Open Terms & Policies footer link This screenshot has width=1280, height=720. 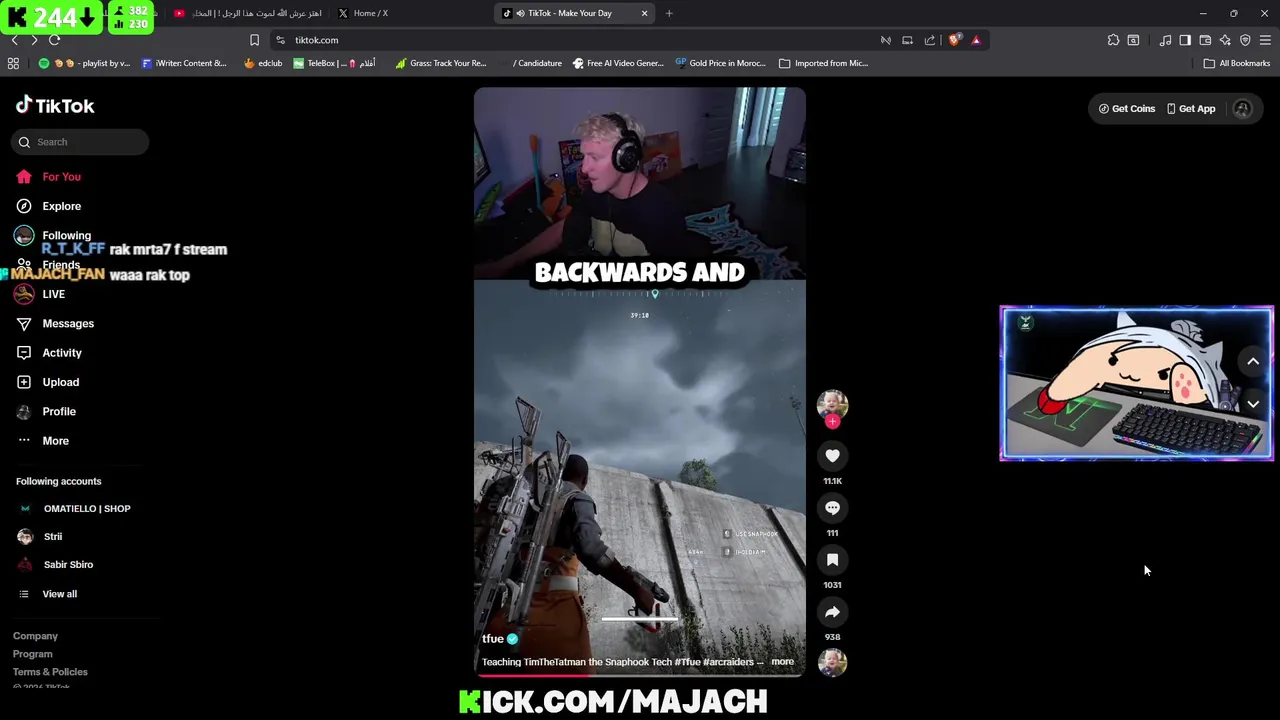pos(50,672)
